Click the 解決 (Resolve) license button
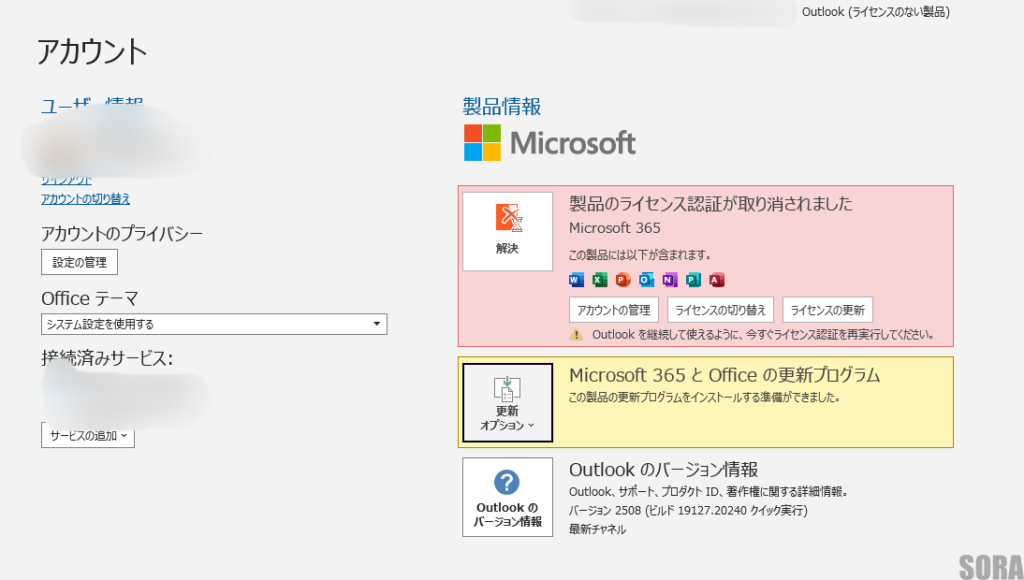The width and height of the screenshot is (1024, 580). (x=507, y=231)
